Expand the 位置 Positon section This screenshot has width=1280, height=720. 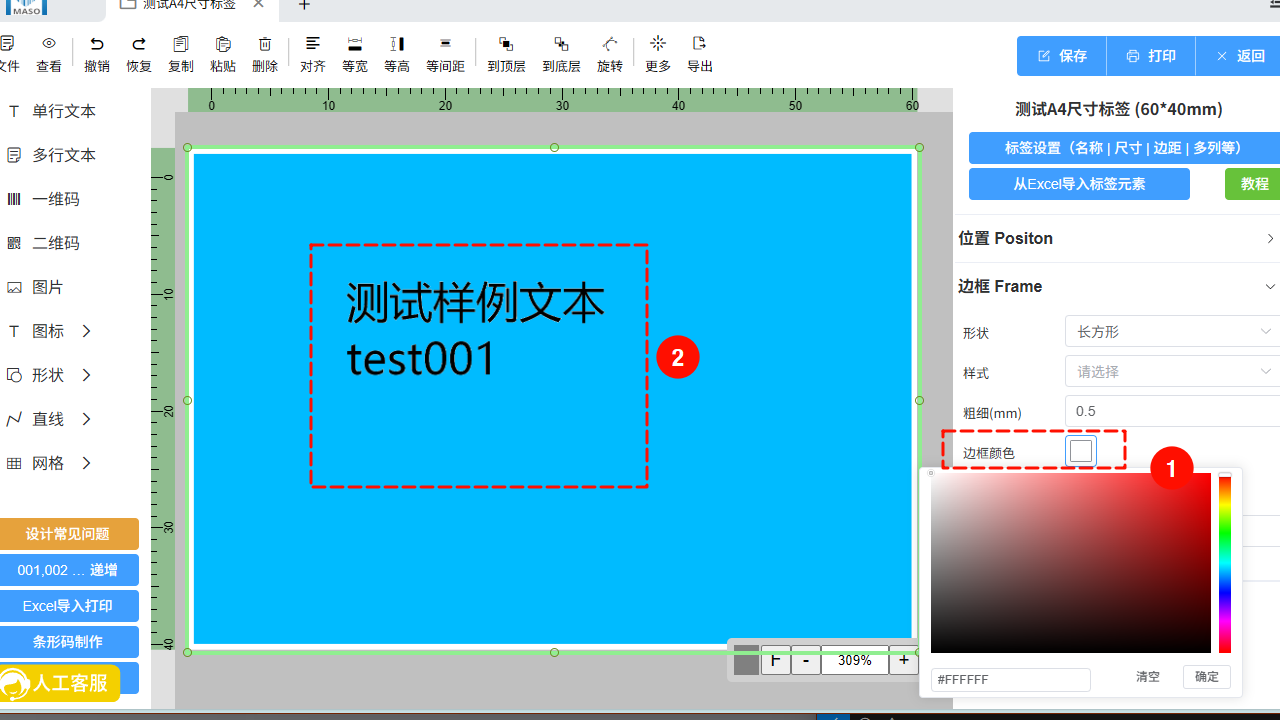[x=1118, y=238]
